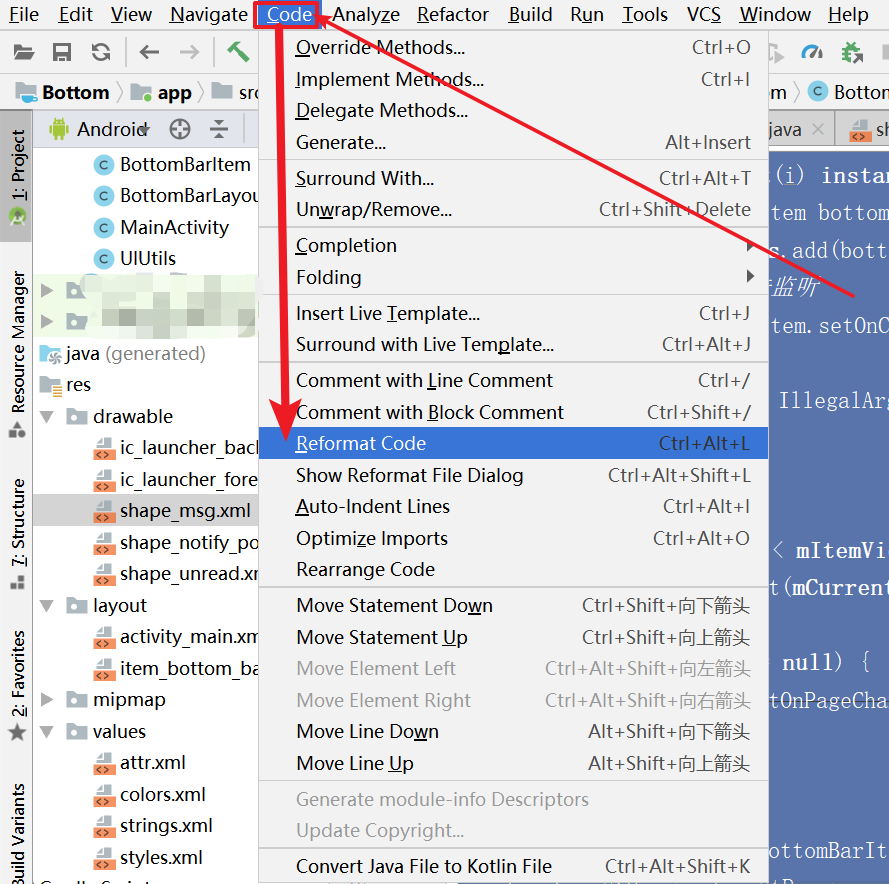The height and width of the screenshot is (884, 889).
Task: Collapse the drawable folder
Action: coord(47,417)
